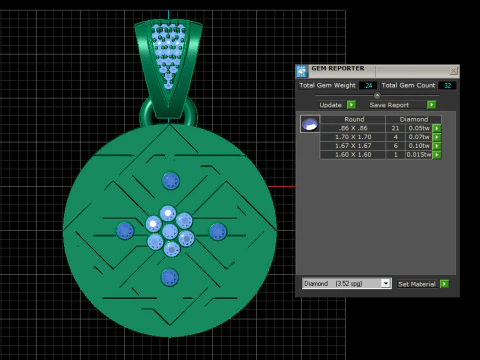Click the Update button label
Image resolution: width=480 pixels, height=360 pixels.
330,105
